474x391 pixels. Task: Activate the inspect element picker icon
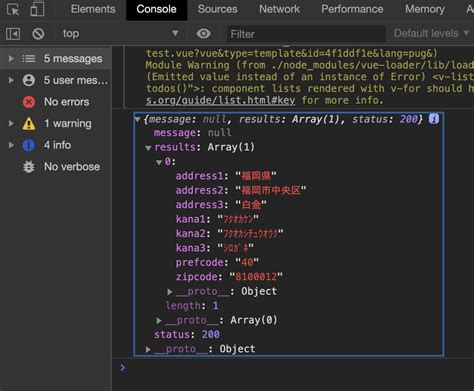coord(13,9)
